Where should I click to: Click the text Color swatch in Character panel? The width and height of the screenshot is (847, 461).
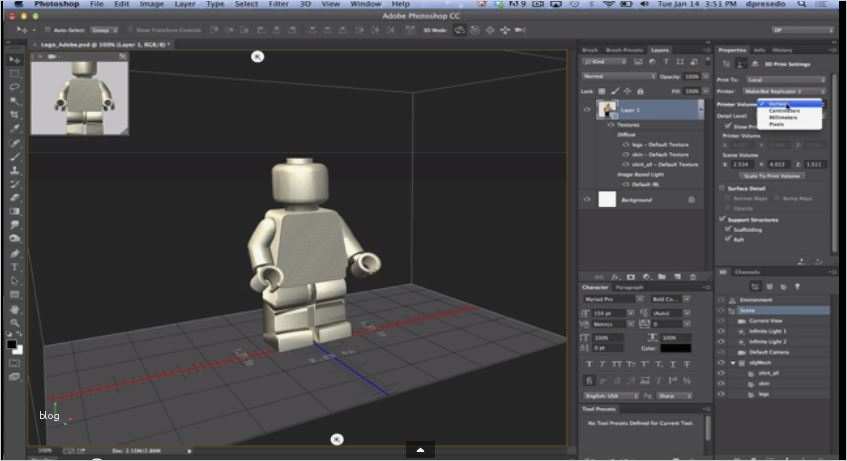coord(674,347)
